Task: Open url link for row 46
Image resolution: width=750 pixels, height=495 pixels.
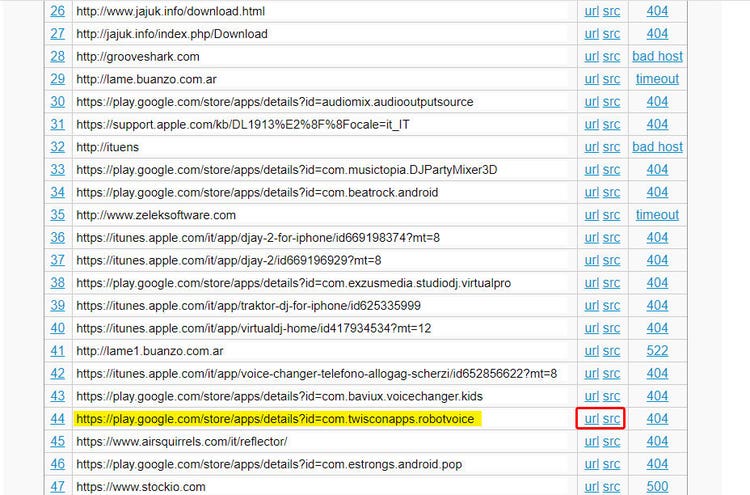Action: (x=591, y=464)
